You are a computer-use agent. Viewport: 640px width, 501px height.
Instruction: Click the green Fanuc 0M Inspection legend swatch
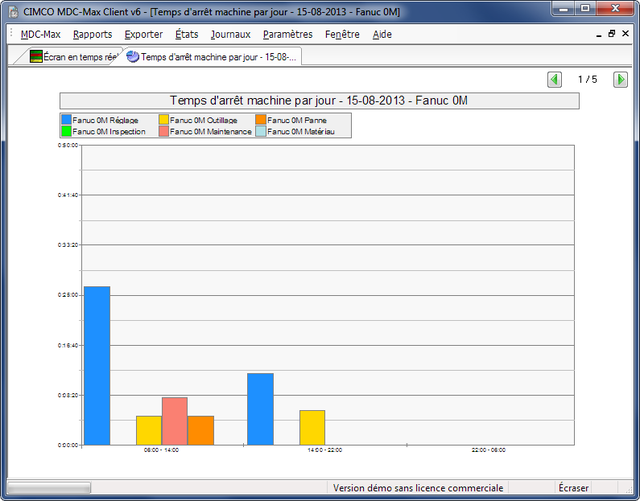[x=66, y=131]
